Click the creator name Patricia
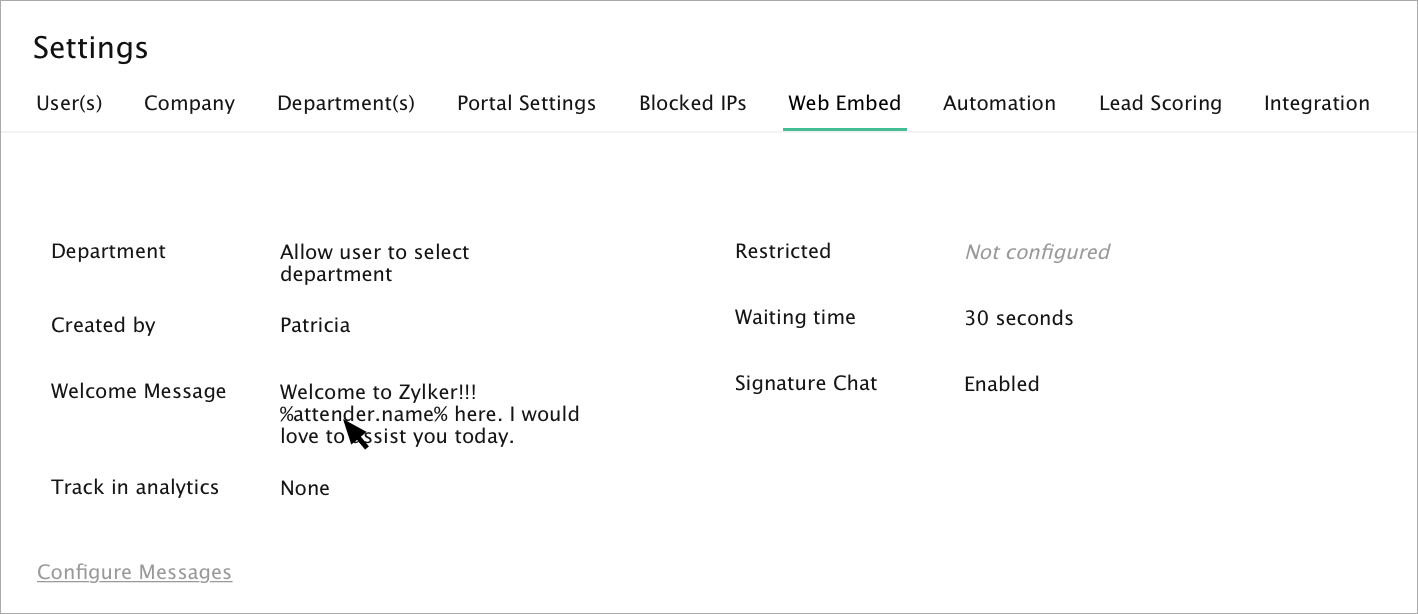 (315, 325)
